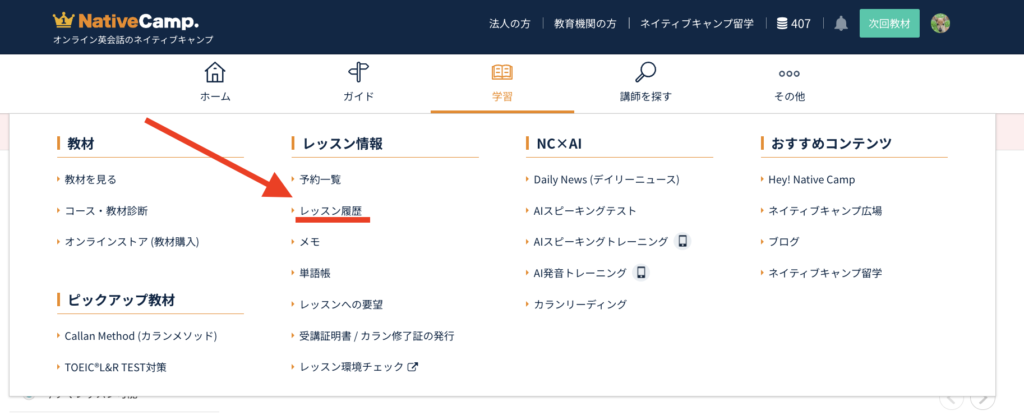Select the ホーム tab label
1024x415 pixels.
(x=215, y=97)
